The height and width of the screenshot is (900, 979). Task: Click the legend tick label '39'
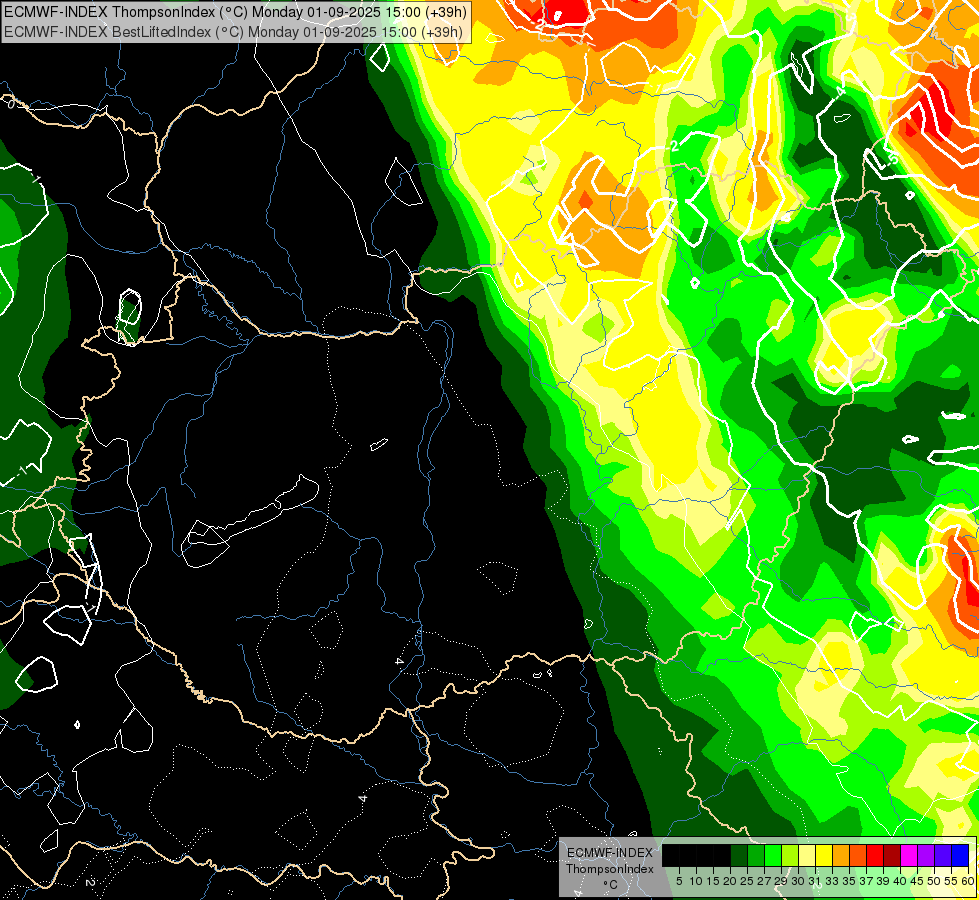tap(883, 881)
